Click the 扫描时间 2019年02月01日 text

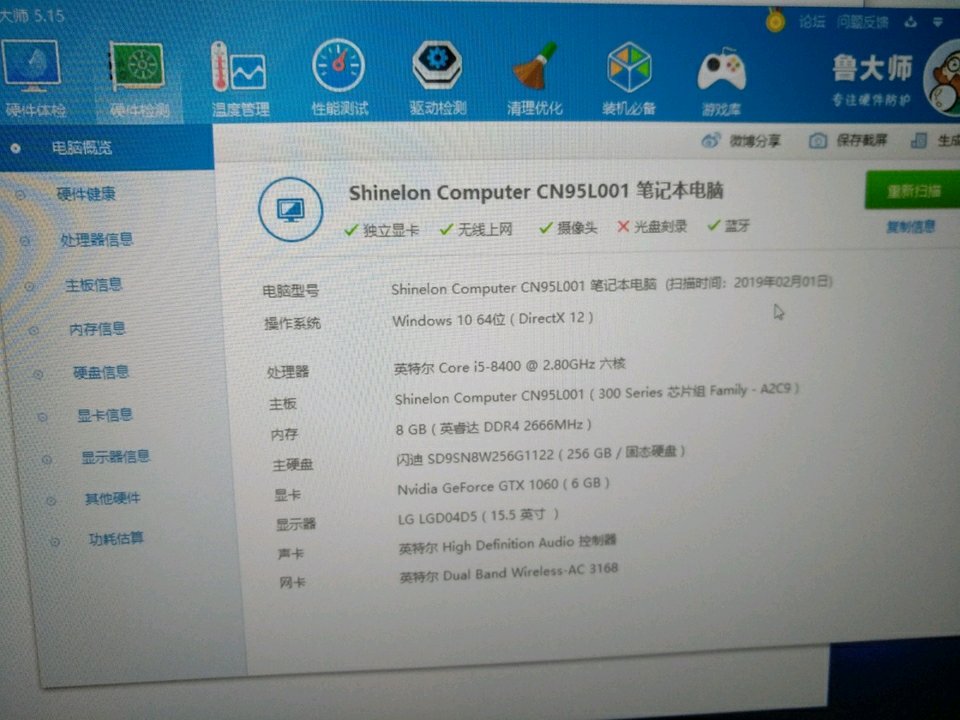749,282
